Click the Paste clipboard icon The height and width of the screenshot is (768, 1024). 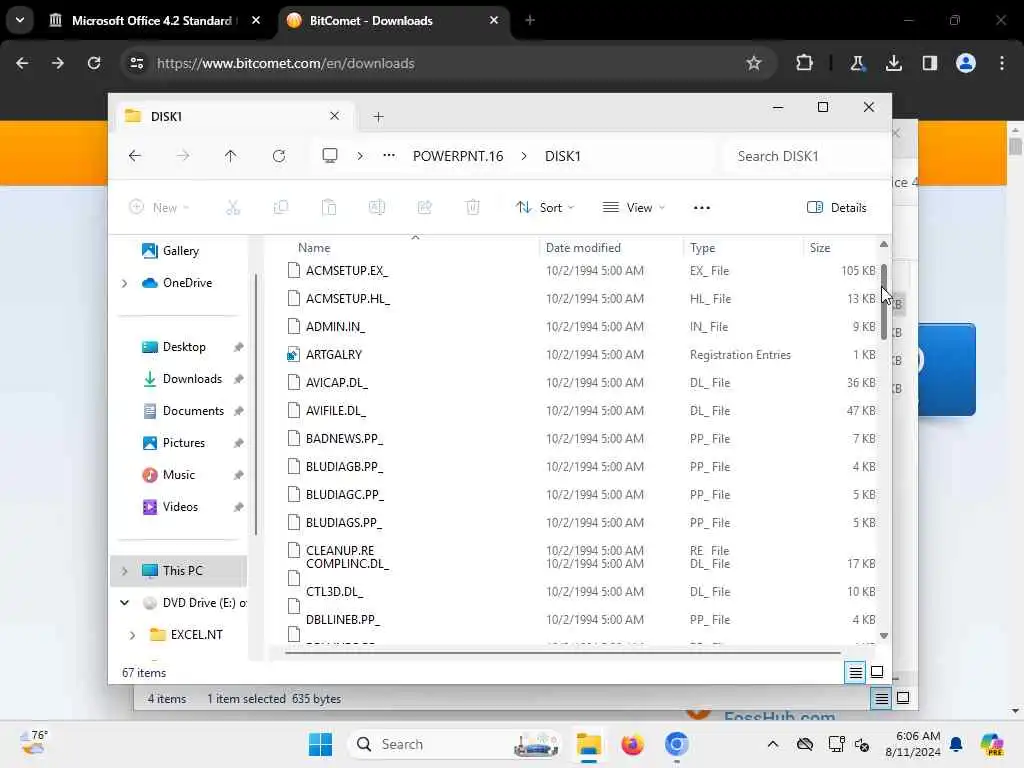pos(329,208)
